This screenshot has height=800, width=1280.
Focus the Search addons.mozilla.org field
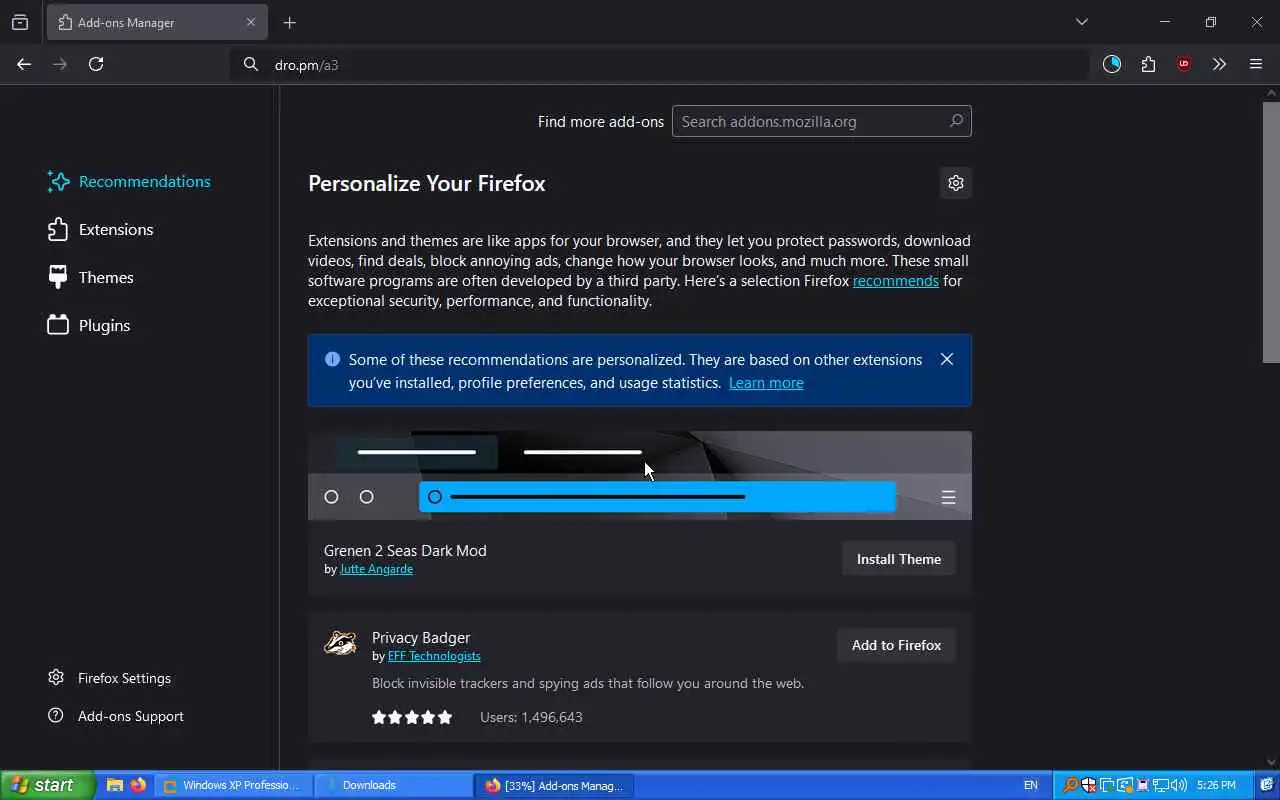click(822, 121)
